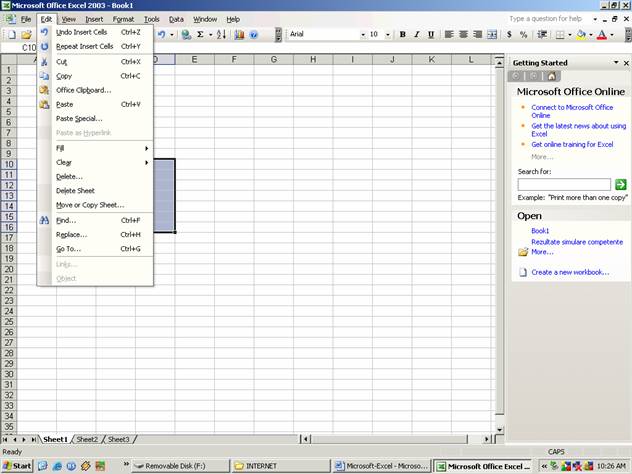632x474 pixels.
Task: Open Find from the Edit menu
Action: click(95, 220)
